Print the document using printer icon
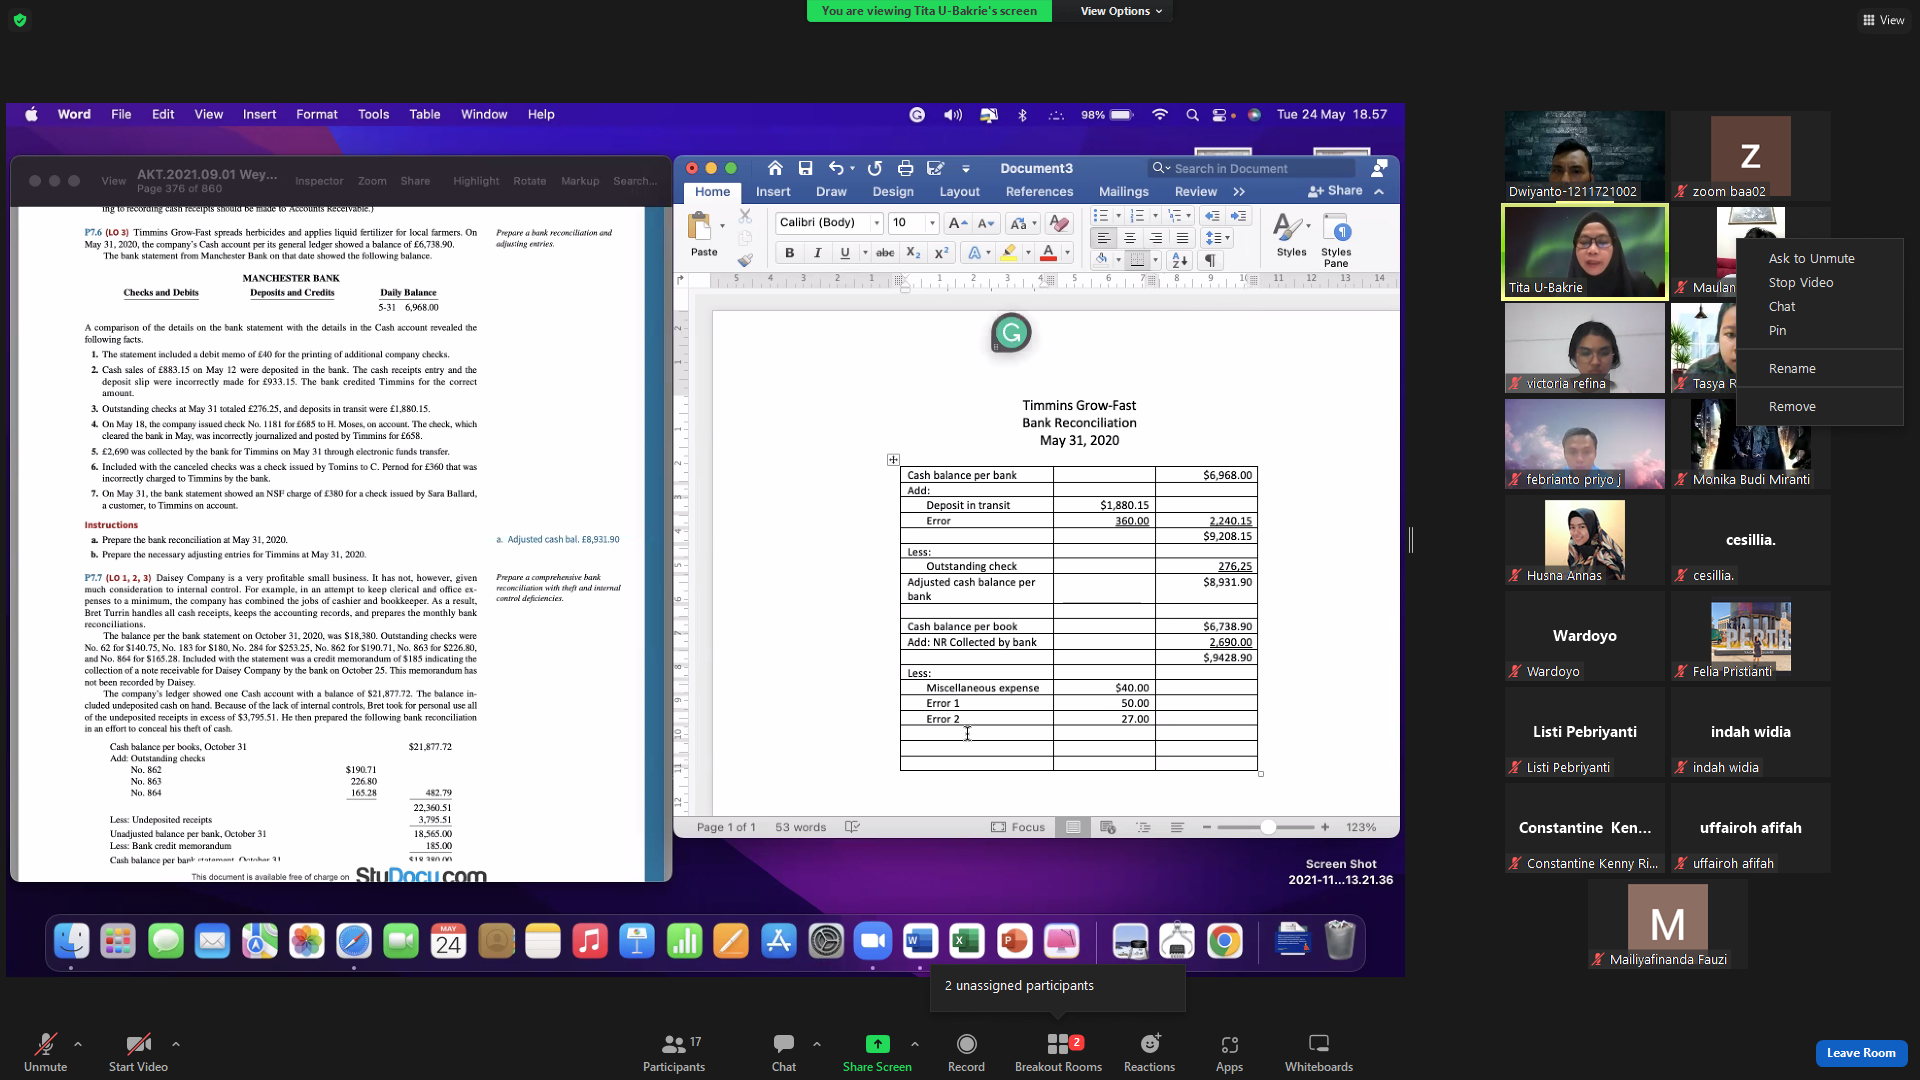 pos(905,168)
